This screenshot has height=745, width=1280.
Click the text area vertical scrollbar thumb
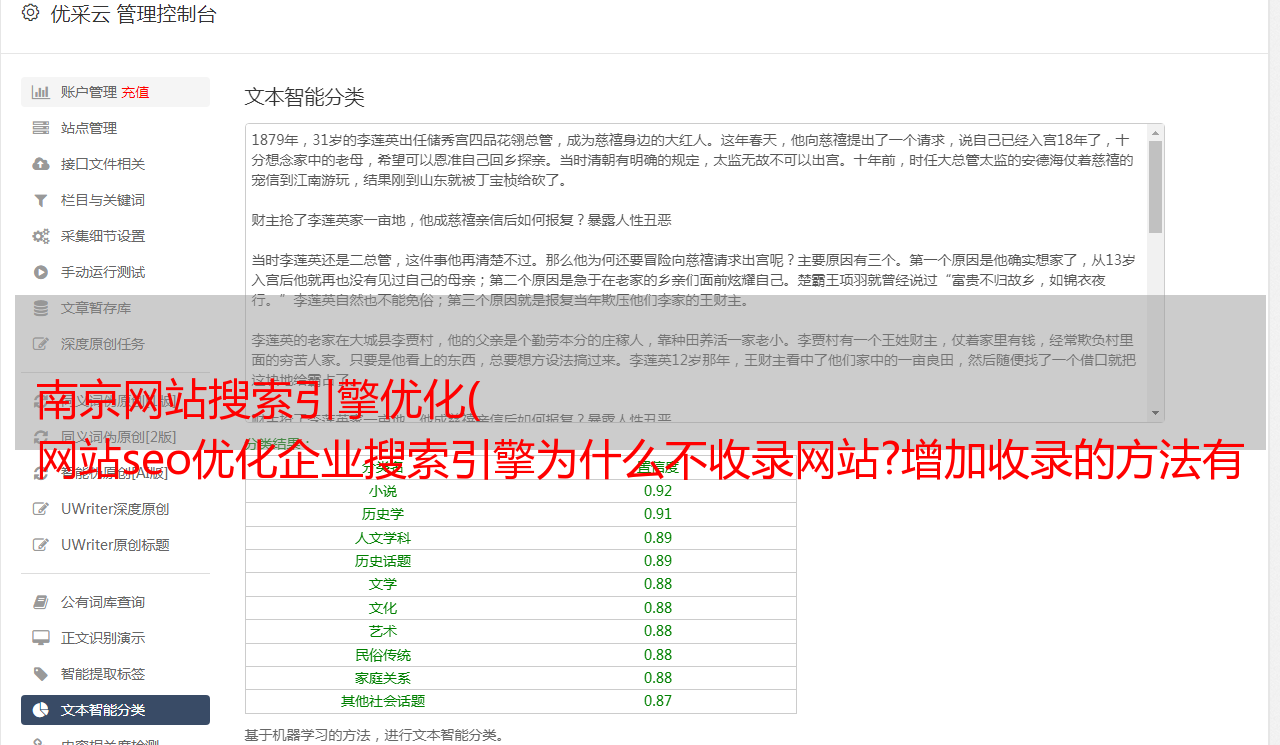[x=1156, y=187]
